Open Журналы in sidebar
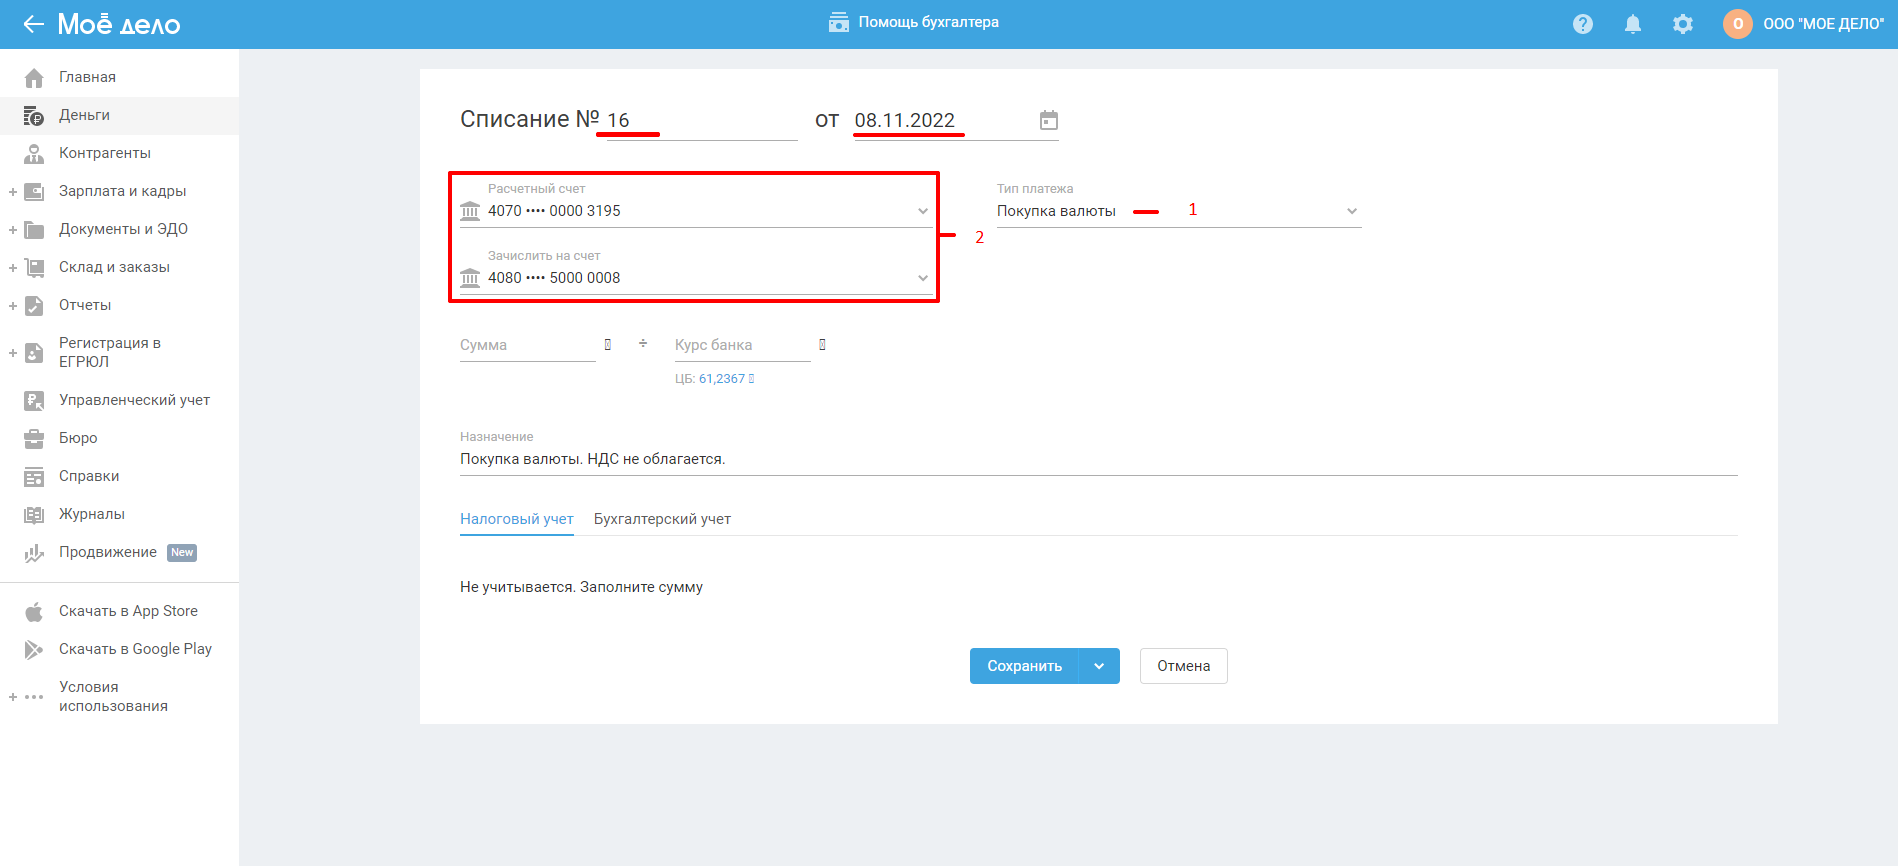 coord(92,514)
